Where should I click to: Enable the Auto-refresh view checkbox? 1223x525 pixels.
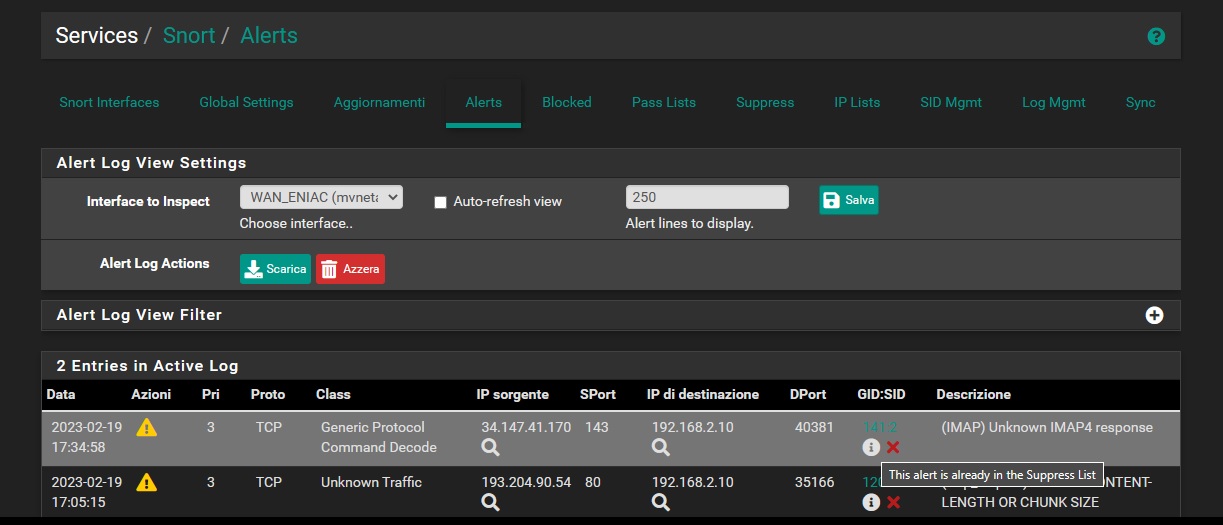(440, 202)
